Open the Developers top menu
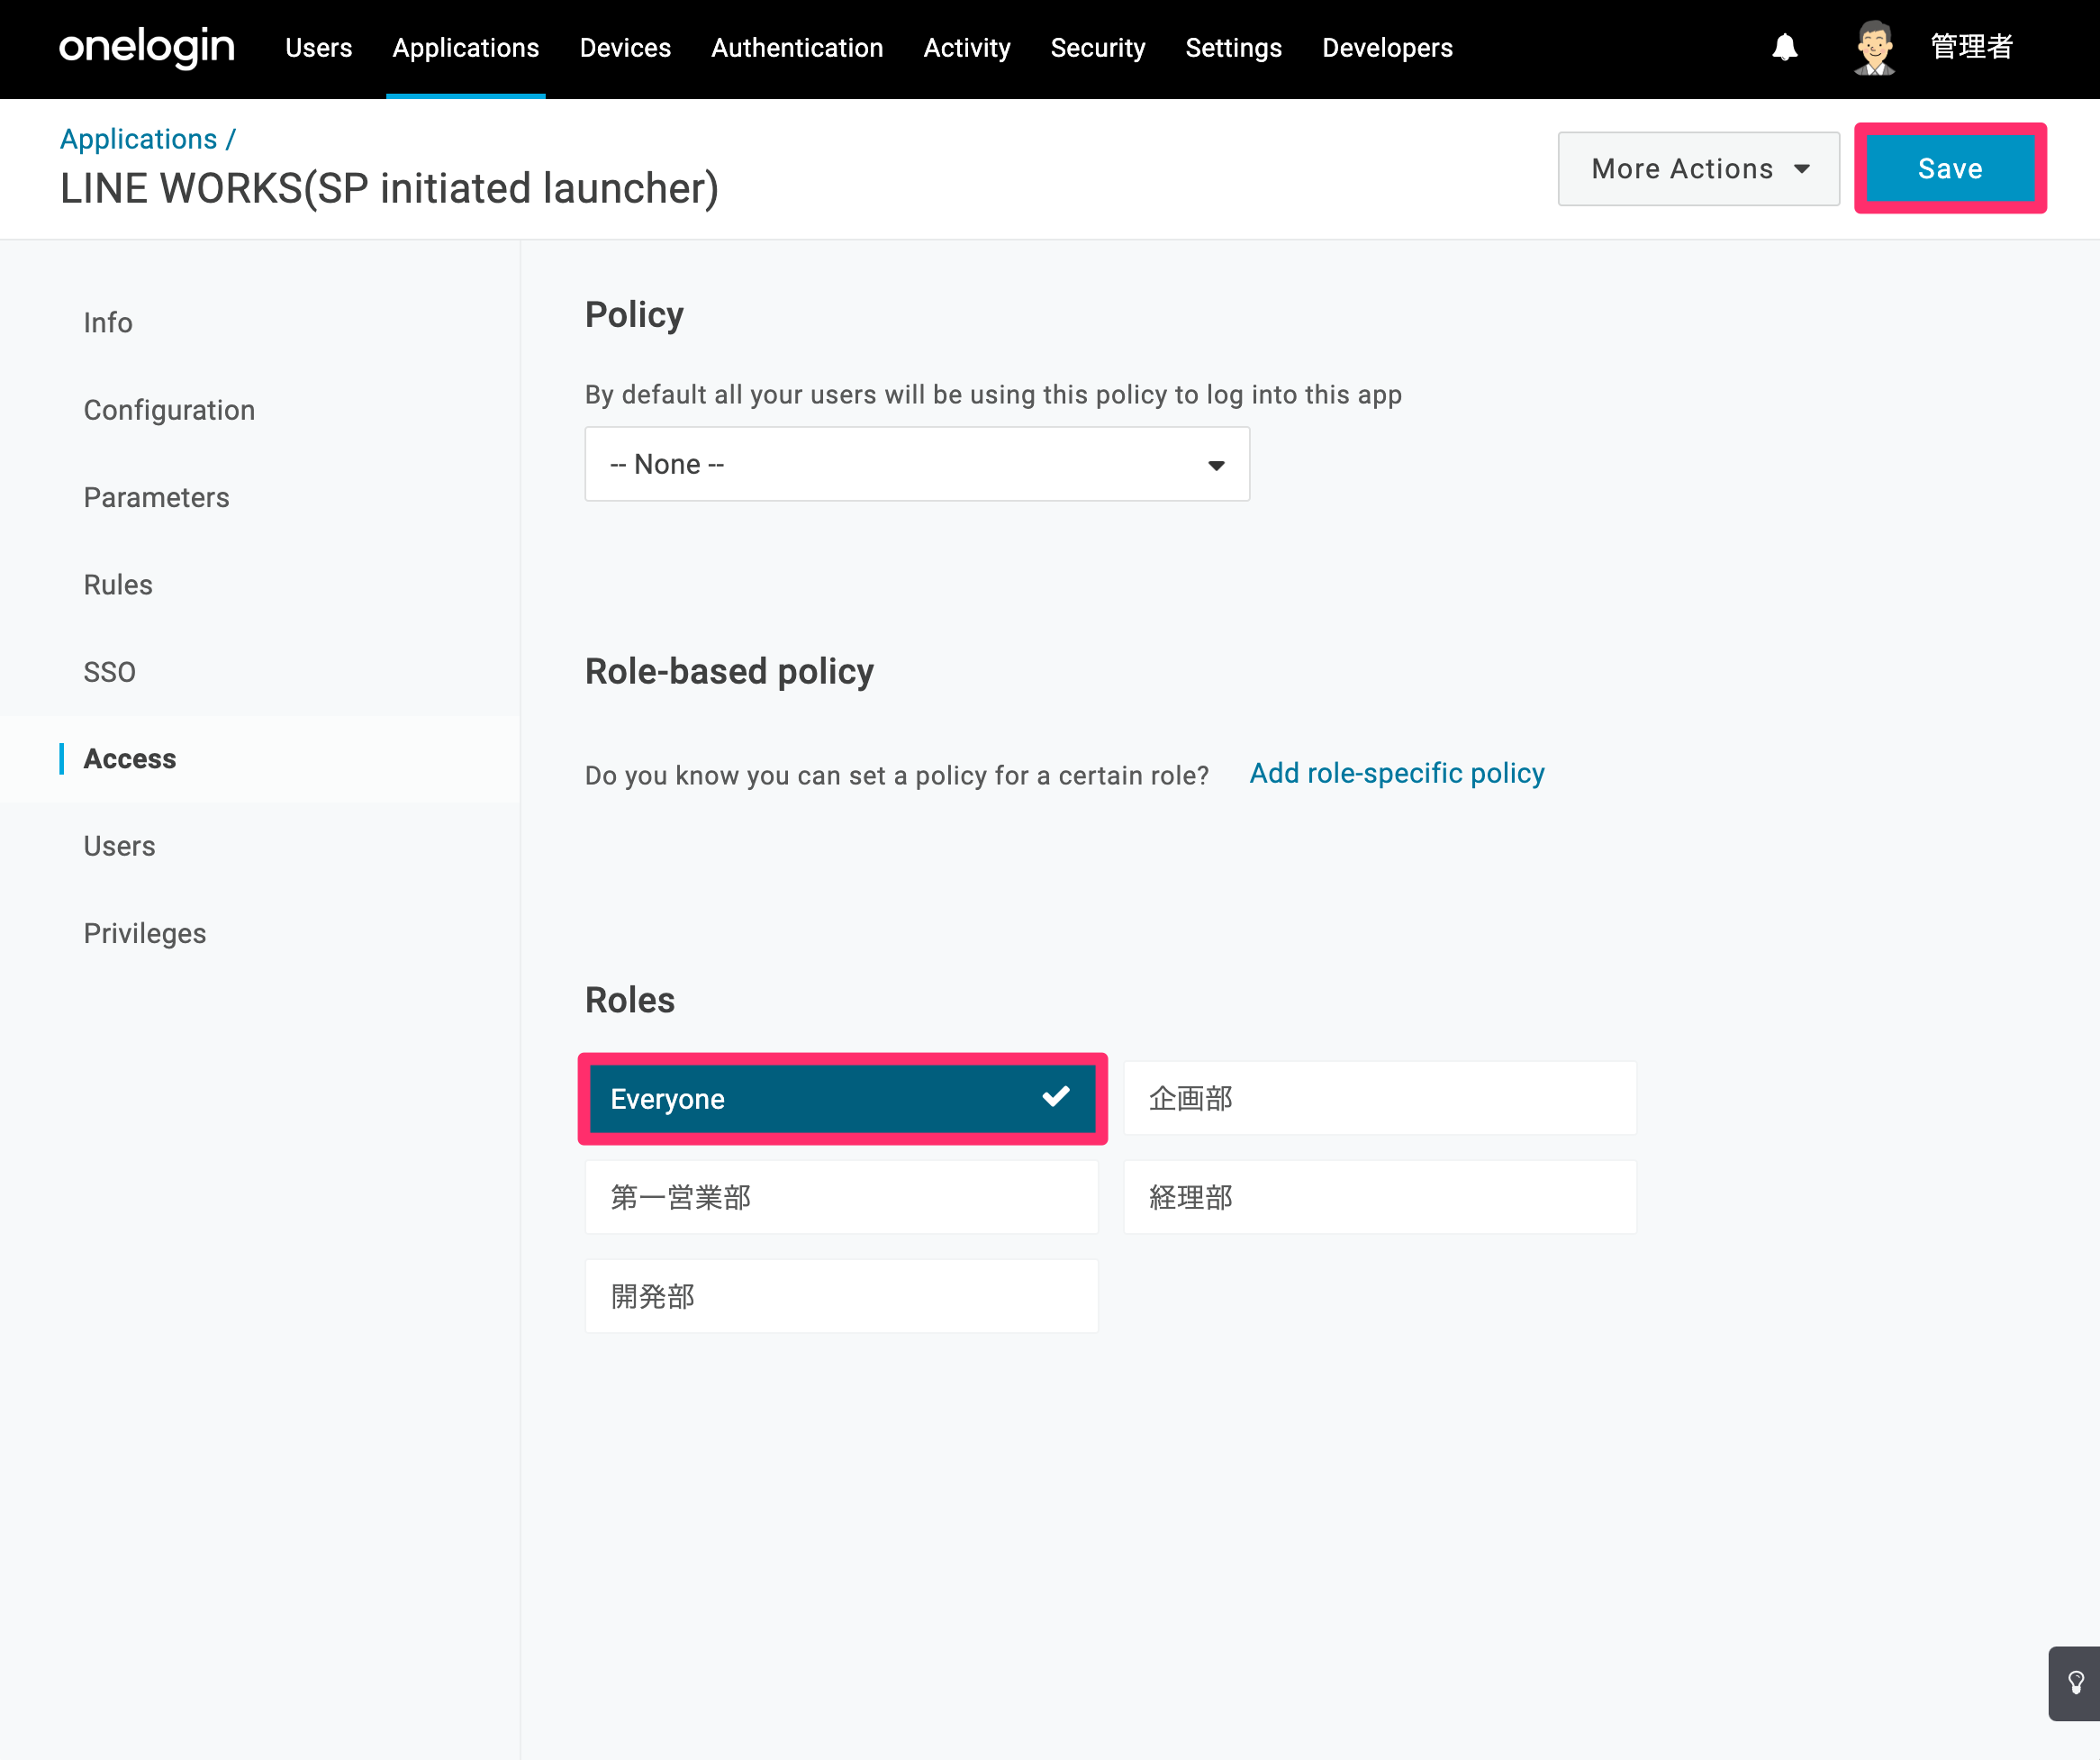Viewport: 2100px width, 1760px height. tap(1387, 48)
